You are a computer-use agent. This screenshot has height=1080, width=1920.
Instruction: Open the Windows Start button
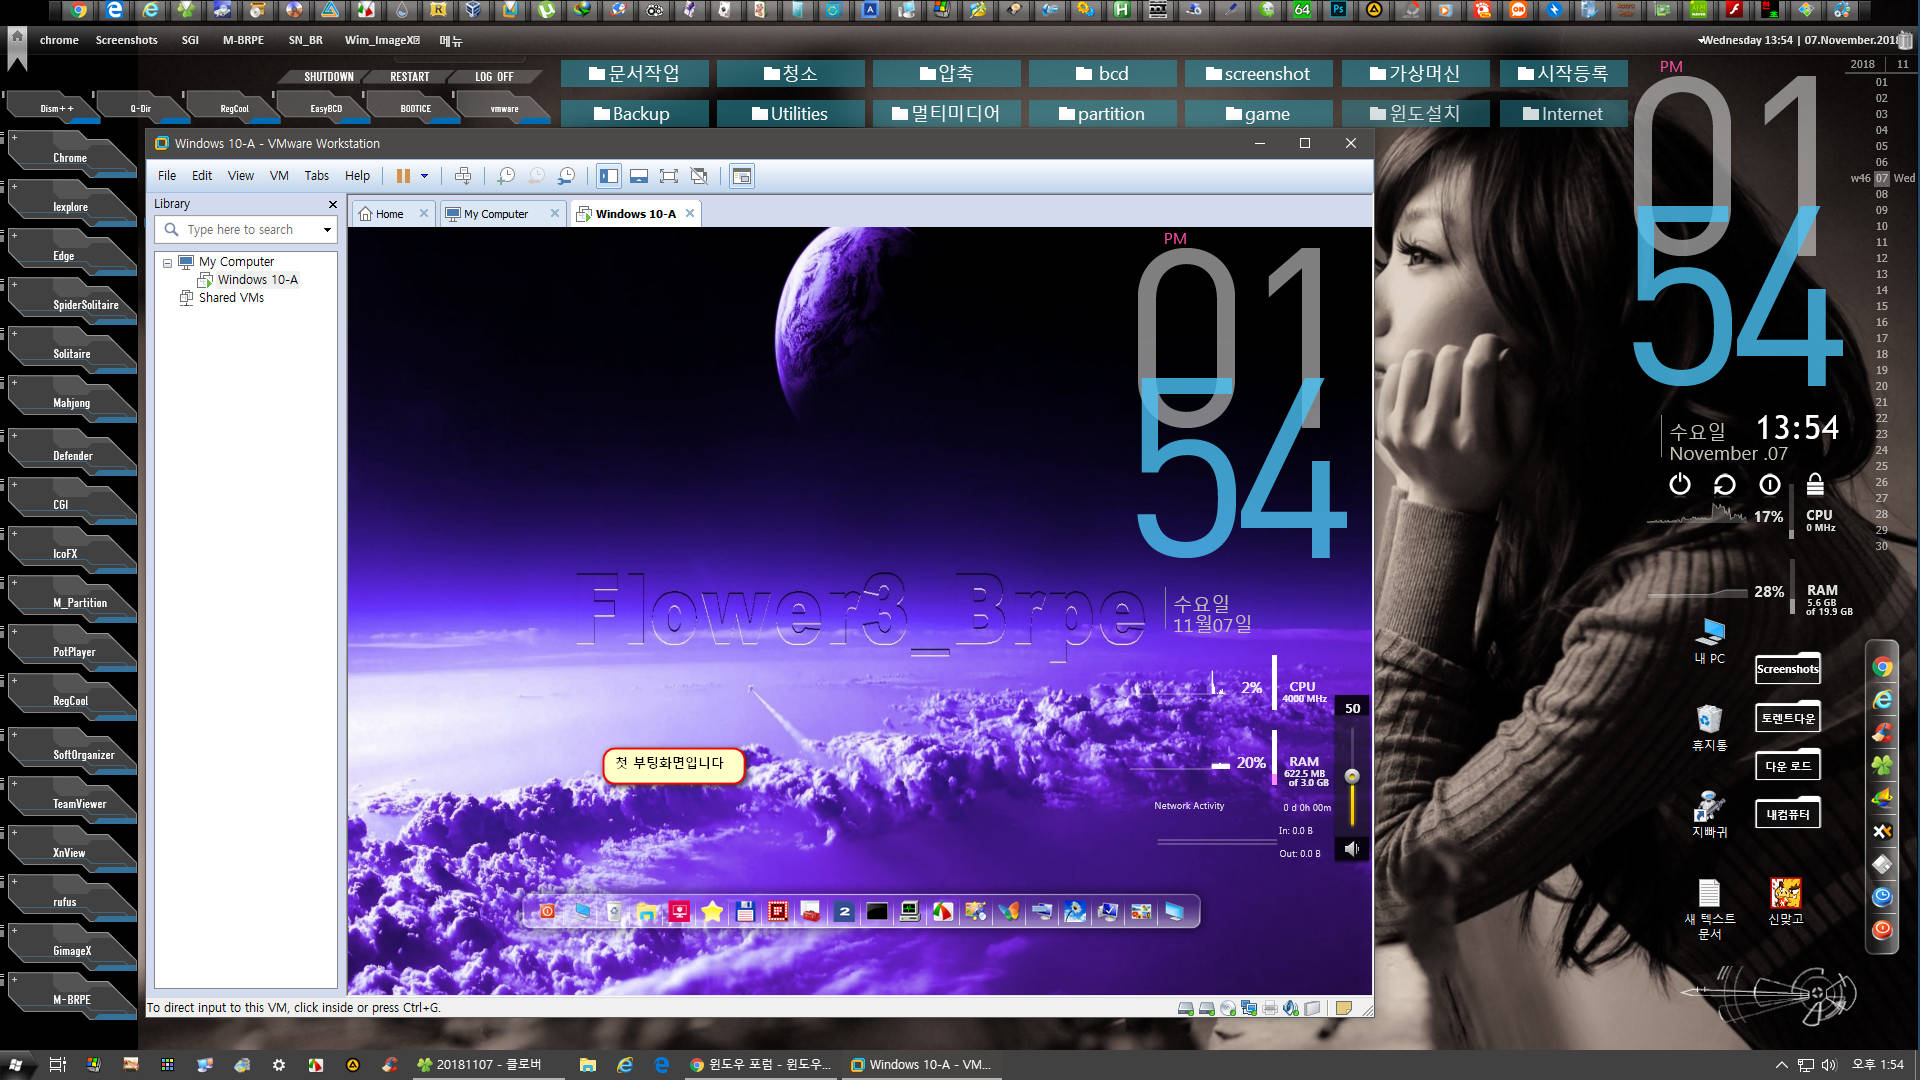pos(16,1065)
